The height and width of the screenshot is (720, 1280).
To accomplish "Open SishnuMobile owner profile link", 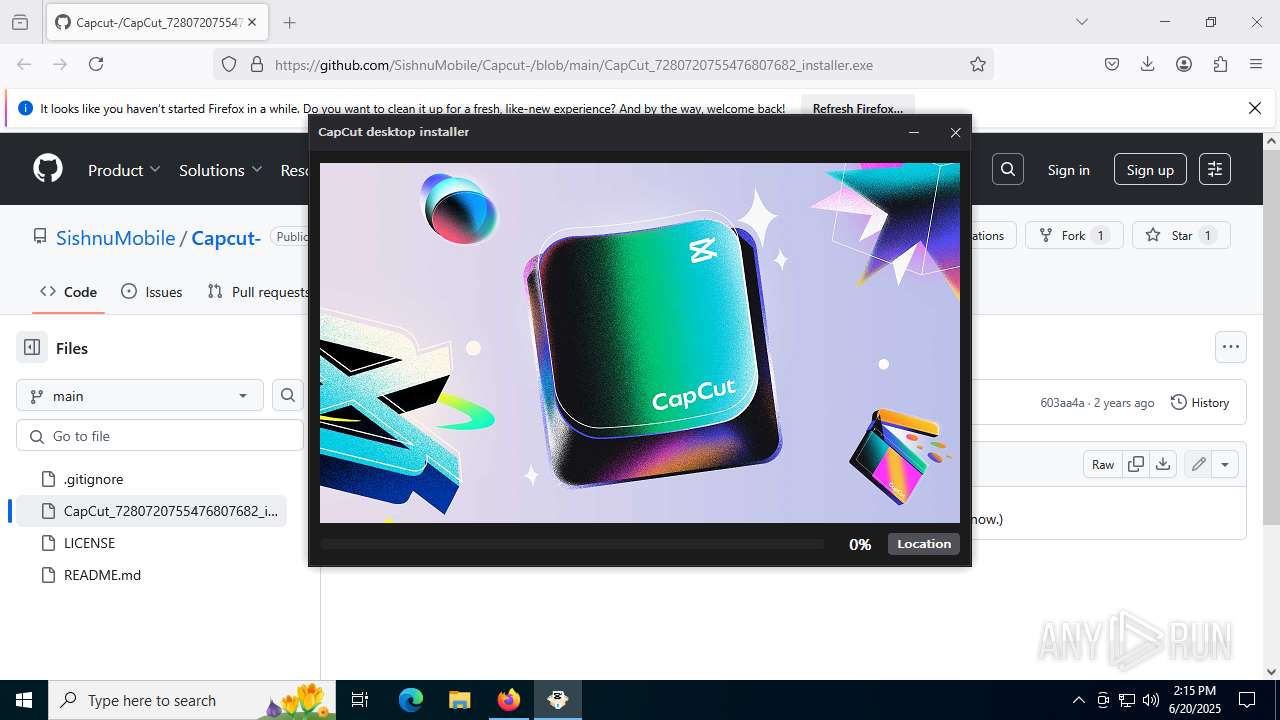I will [115, 237].
